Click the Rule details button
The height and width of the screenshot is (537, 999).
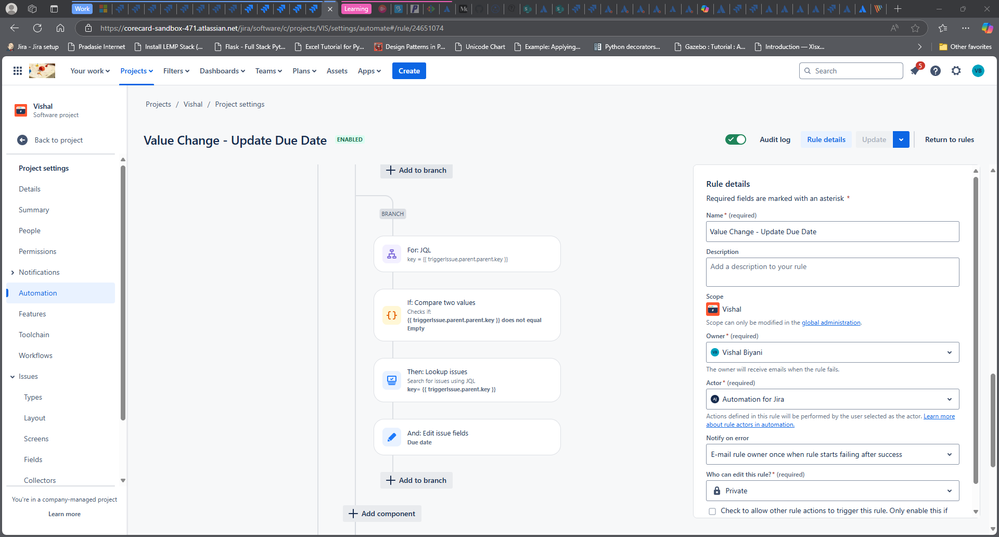(826, 140)
